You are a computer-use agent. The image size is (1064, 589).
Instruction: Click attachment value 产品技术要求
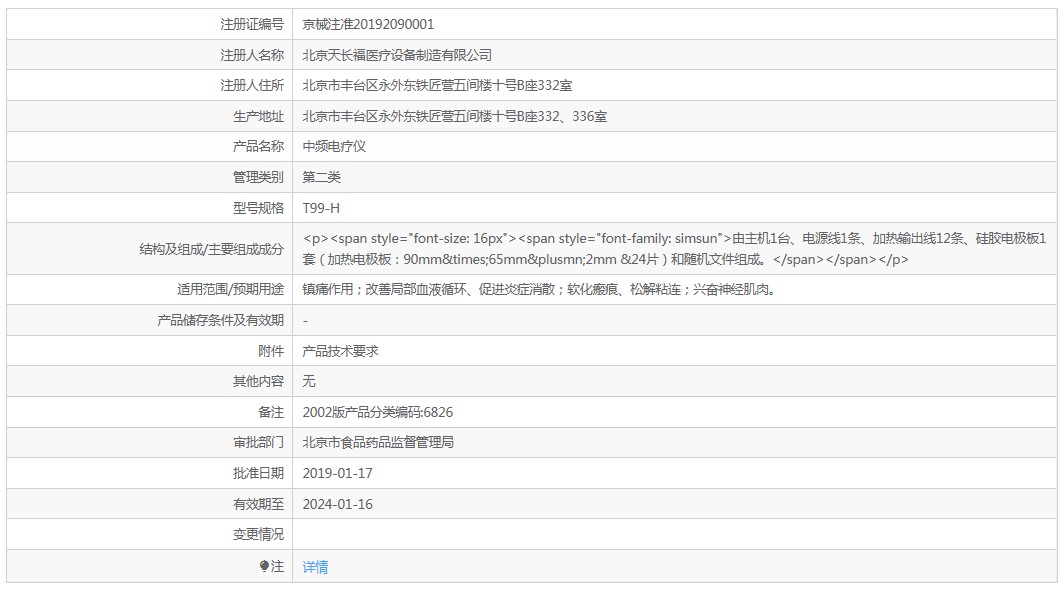click(x=340, y=351)
